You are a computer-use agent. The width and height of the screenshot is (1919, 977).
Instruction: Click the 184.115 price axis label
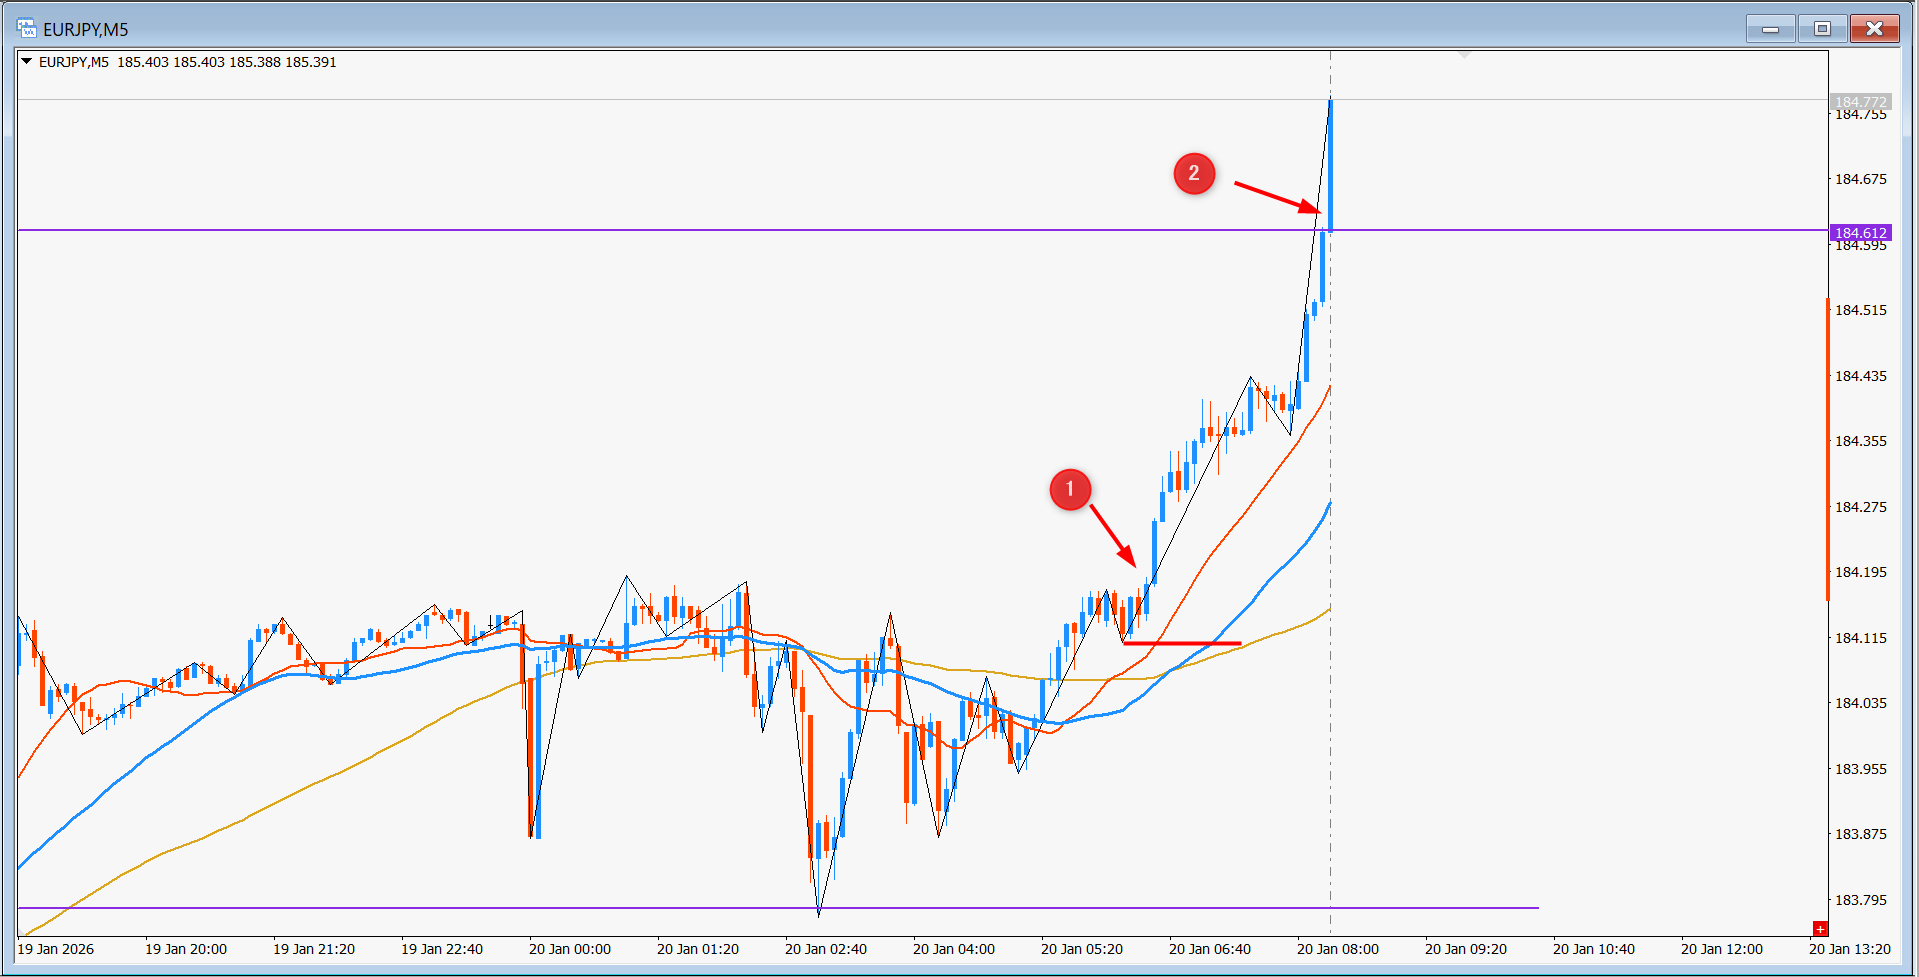(x=1861, y=638)
